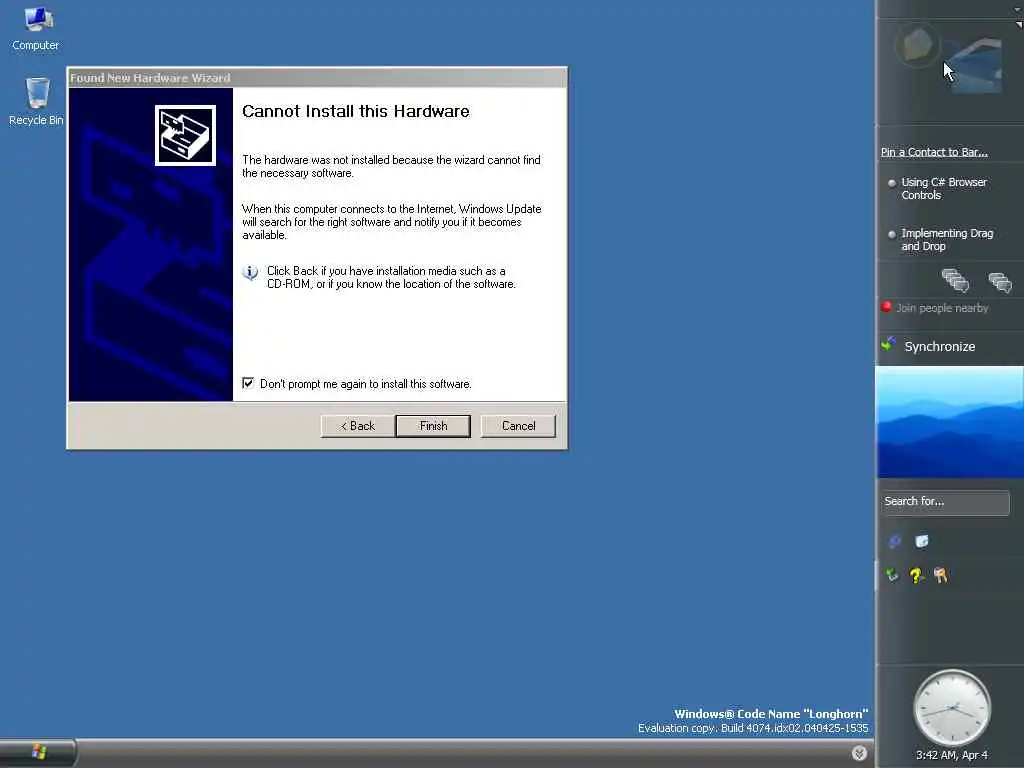The height and width of the screenshot is (768, 1024).
Task: Click the hardware wizard device icon
Action: pyautogui.click(x=185, y=135)
